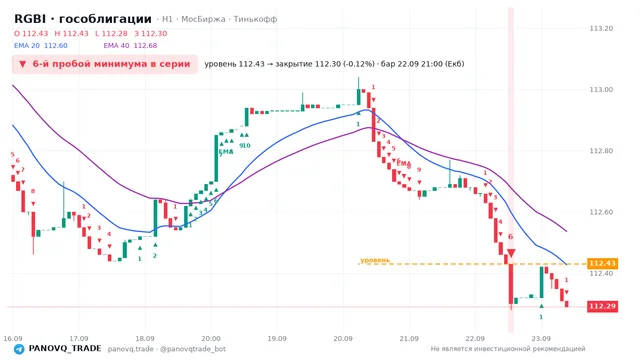The height and width of the screenshot is (360, 640).
Task: Click the 21.09 date axis label
Action: (409, 339)
